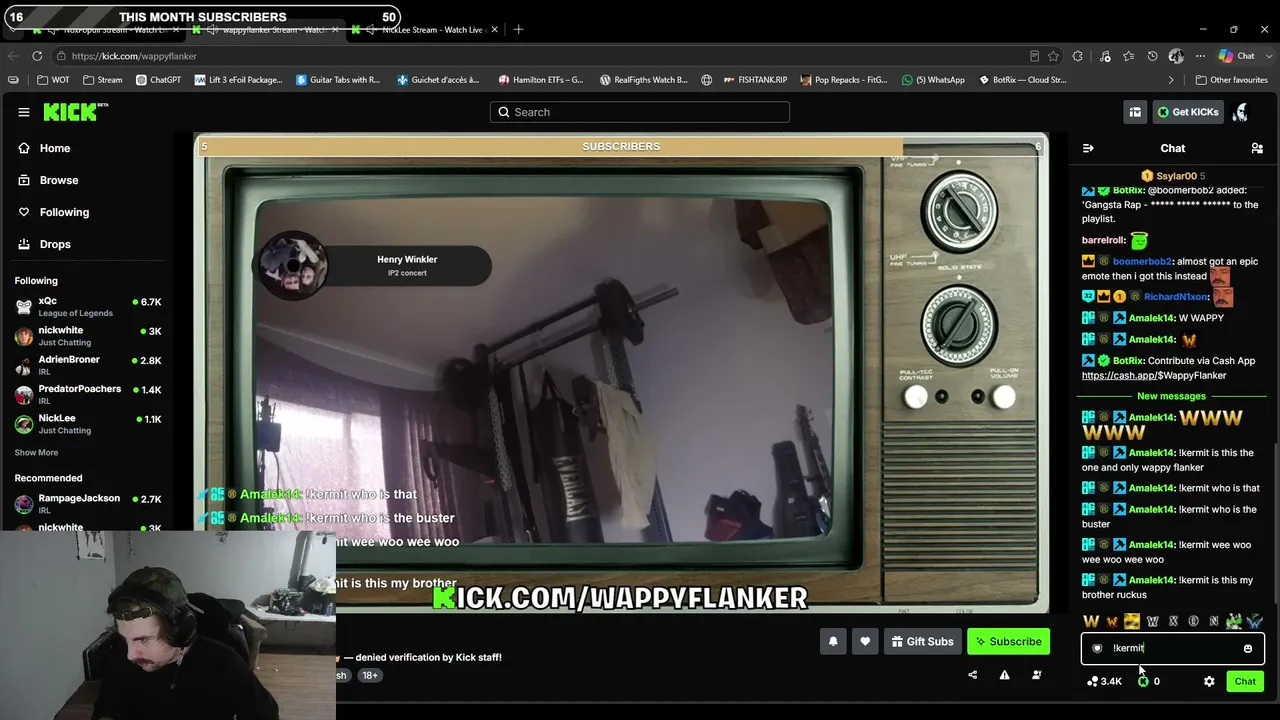Go to the KICK logo homepage

[76, 112]
